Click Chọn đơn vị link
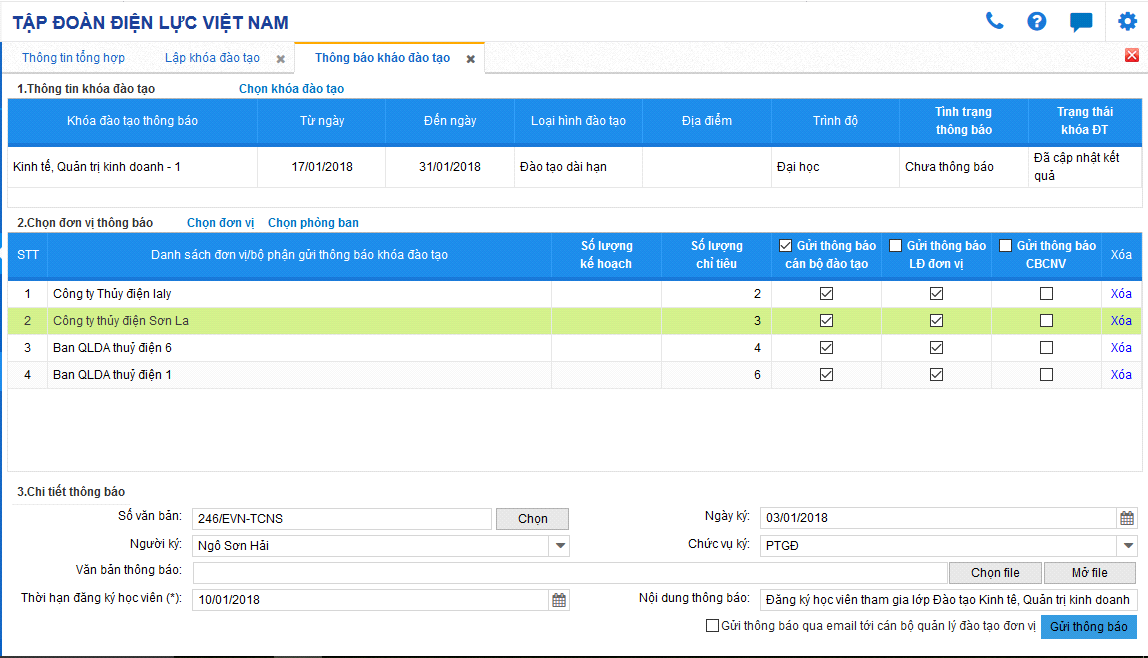The width and height of the screenshot is (1148, 658). click(220, 223)
